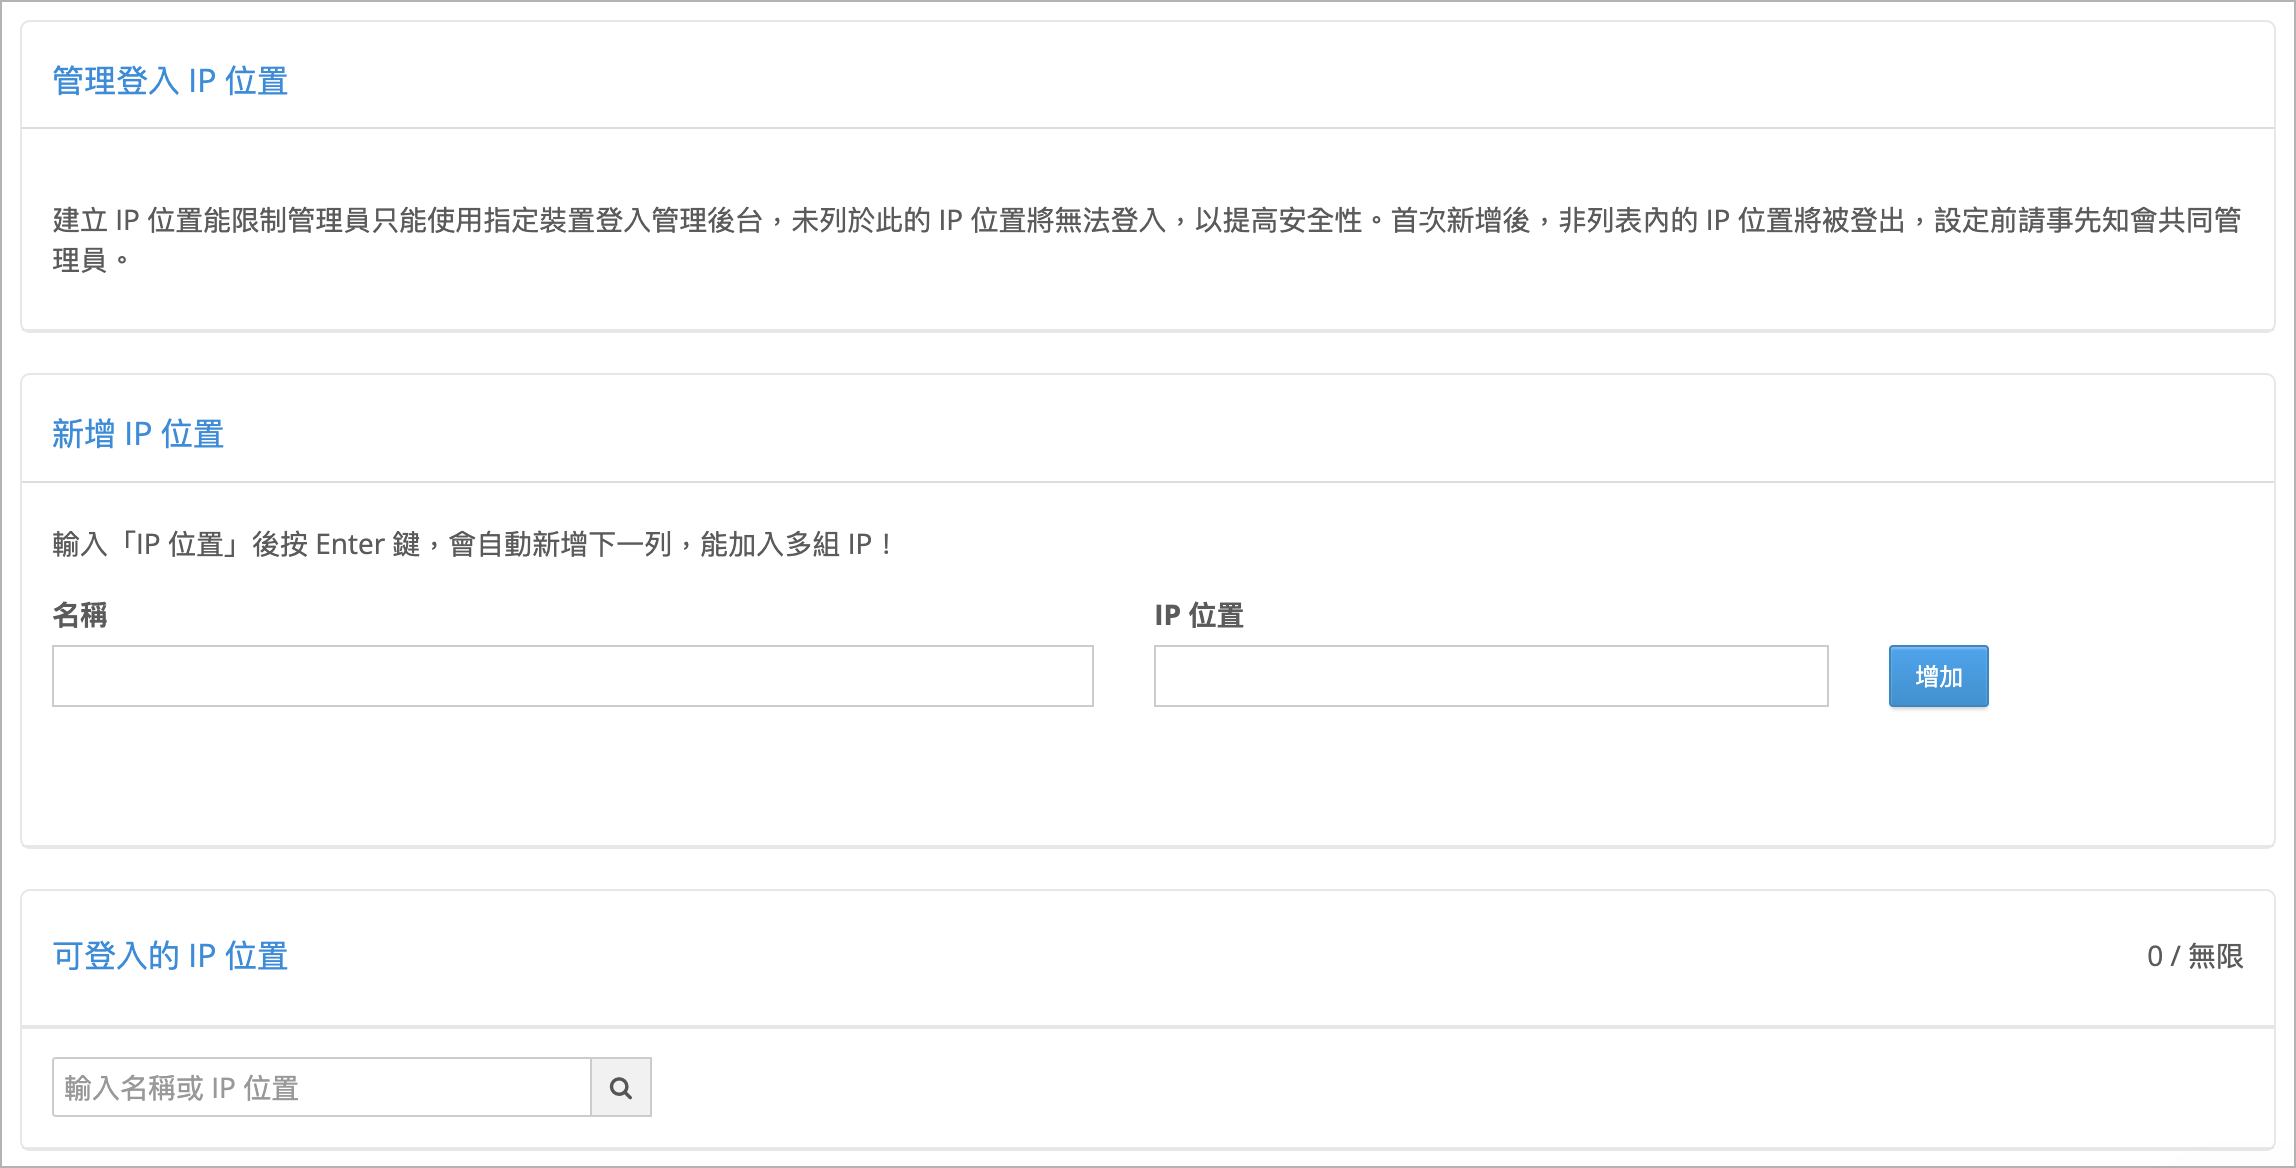Image resolution: width=2296 pixels, height=1168 pixels.
Task: Focus the IP 位置 input field
Action: tap(1491, 676)
